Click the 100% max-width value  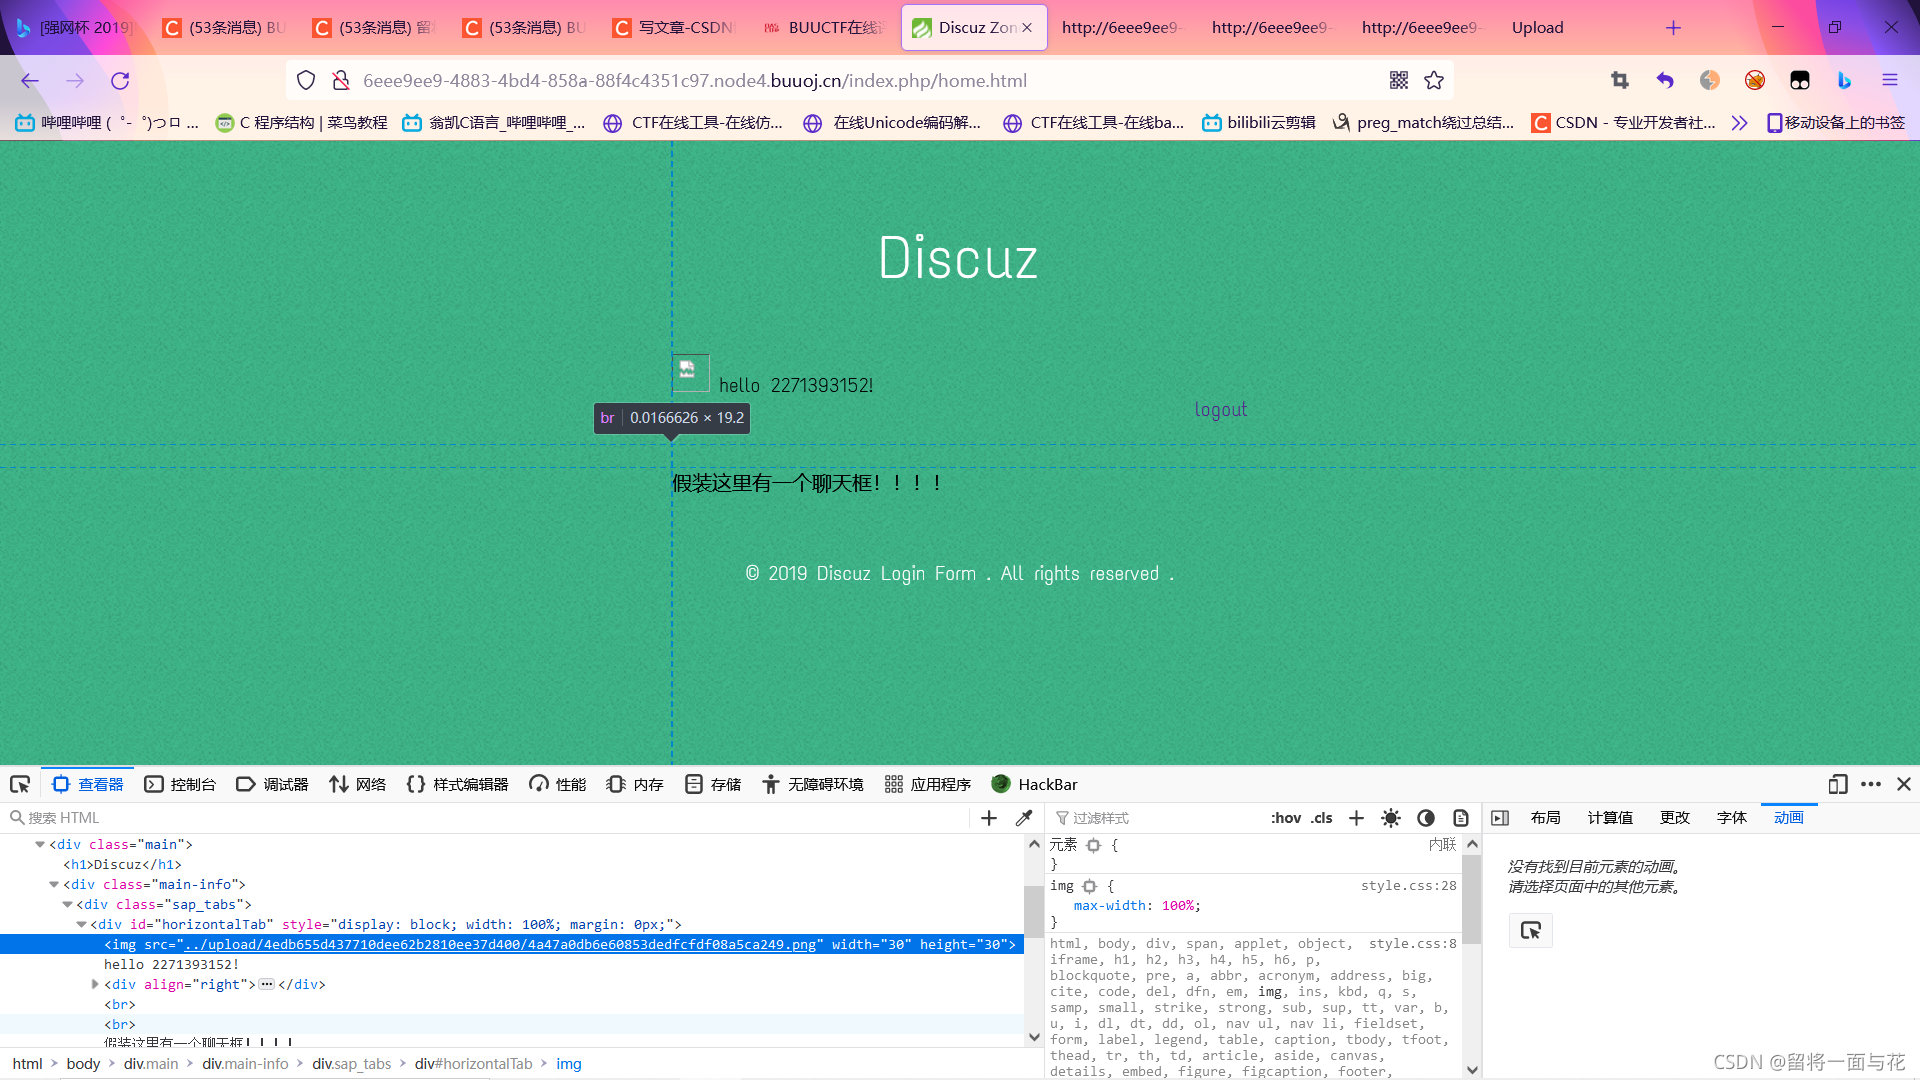click(1178, 906)
